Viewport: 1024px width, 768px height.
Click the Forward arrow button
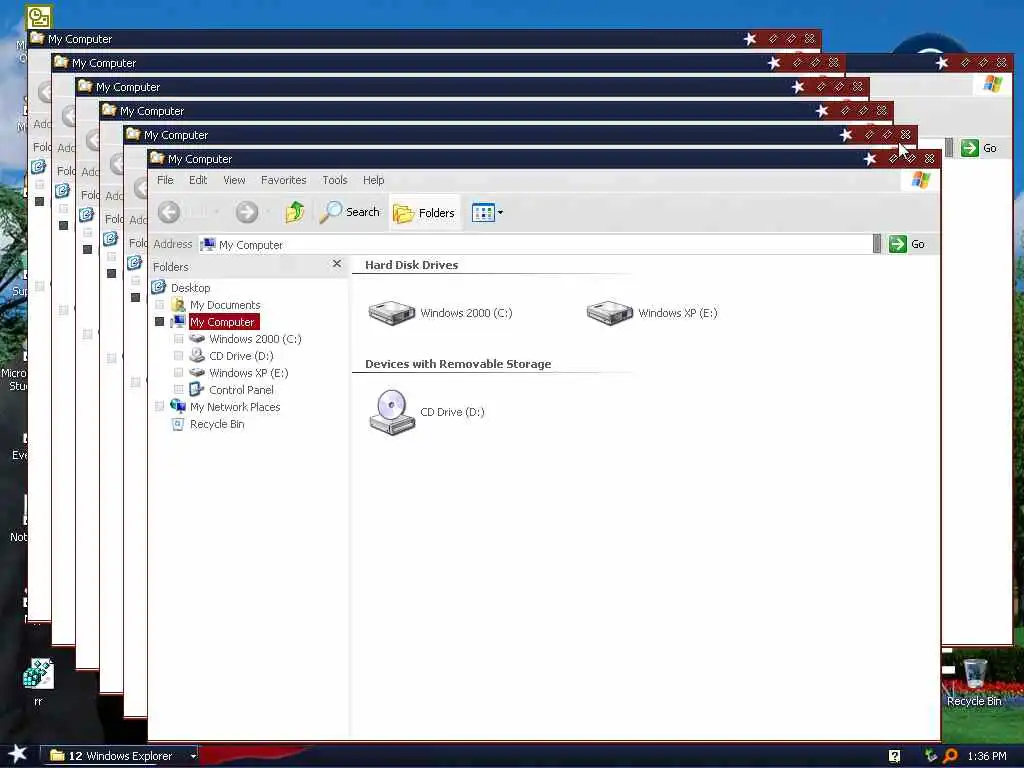(246, 212)
